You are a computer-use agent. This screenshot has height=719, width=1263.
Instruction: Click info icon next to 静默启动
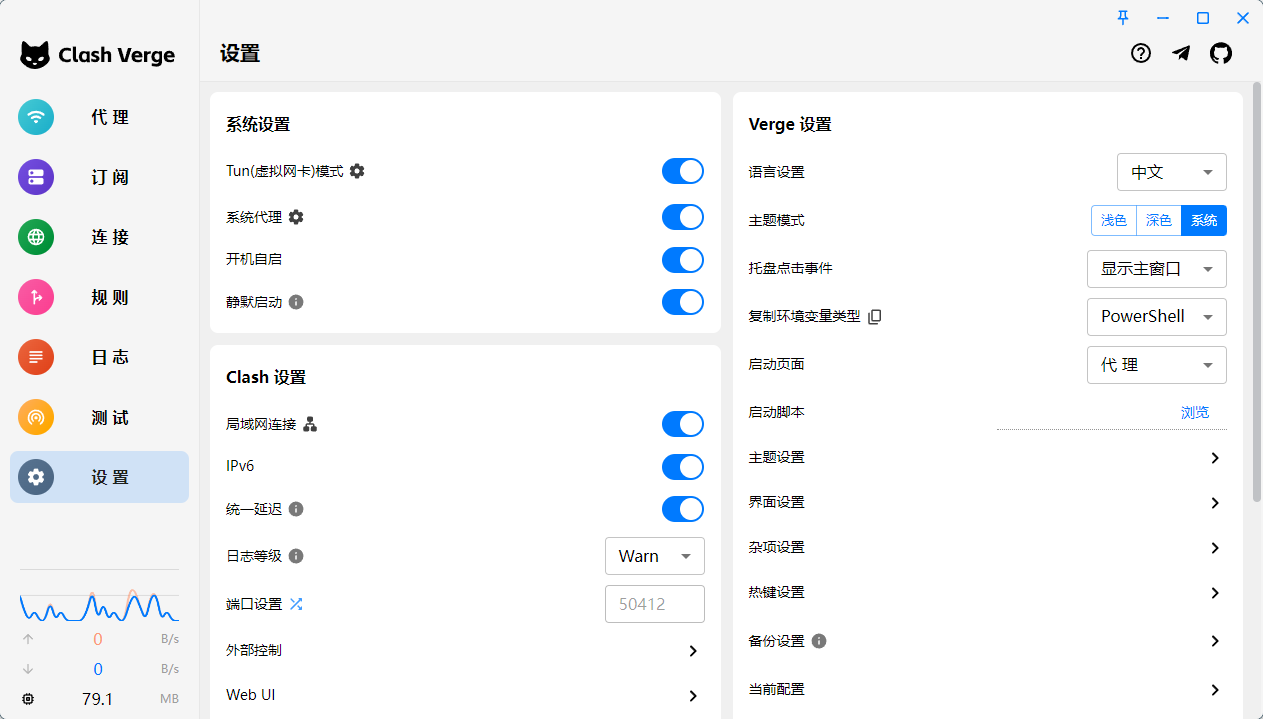[296, 302]
